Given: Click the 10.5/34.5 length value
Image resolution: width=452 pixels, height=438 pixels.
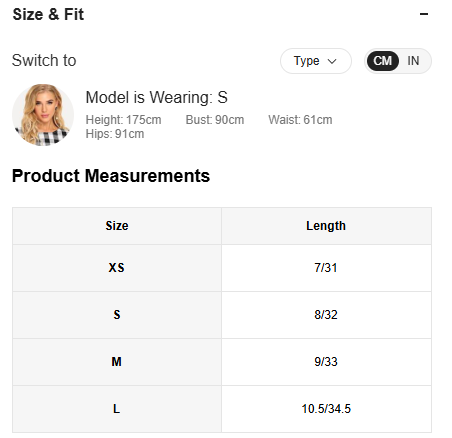Looking at the screenshot, I should pos(326,409).
